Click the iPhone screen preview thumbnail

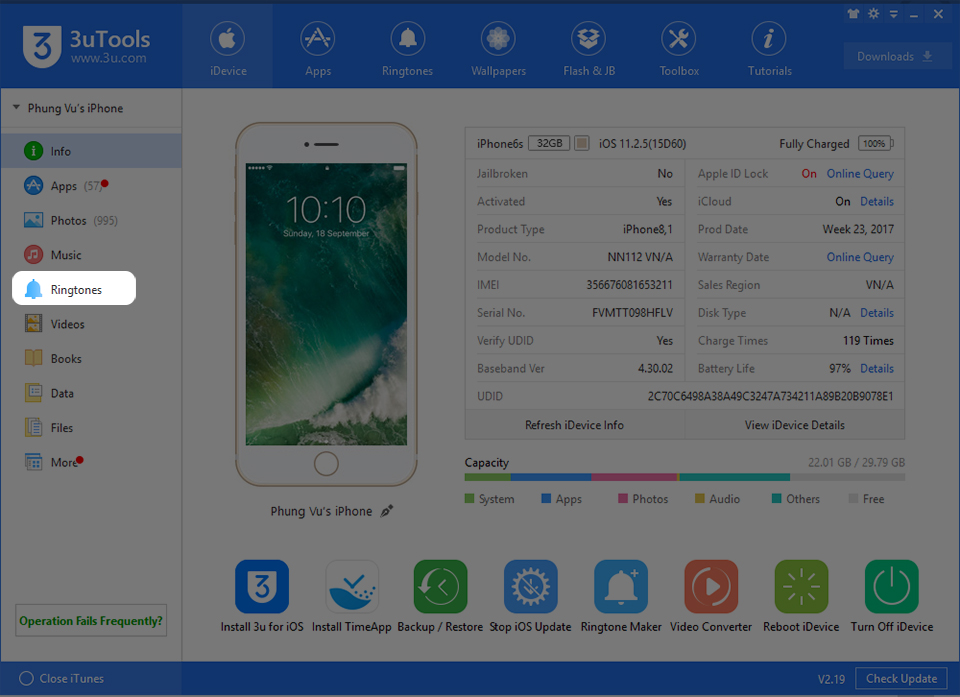click(326, 304)
